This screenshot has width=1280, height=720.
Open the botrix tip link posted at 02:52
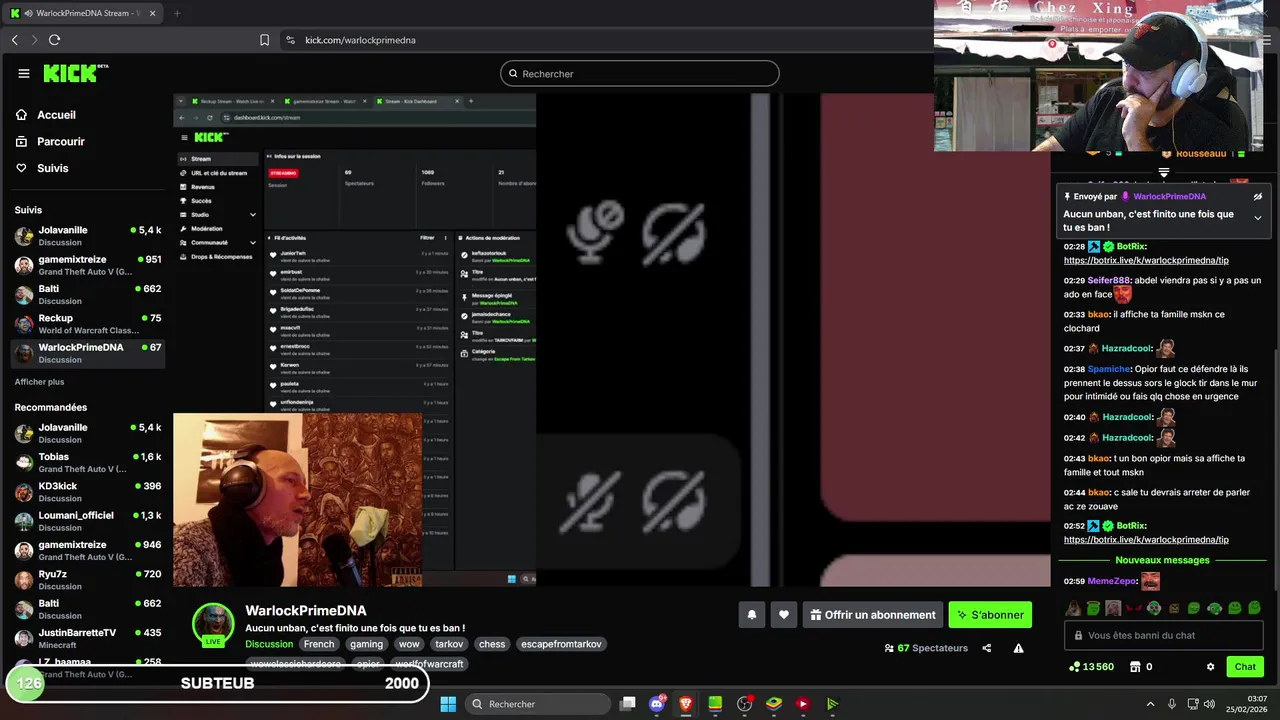(x=1146, y=540)
